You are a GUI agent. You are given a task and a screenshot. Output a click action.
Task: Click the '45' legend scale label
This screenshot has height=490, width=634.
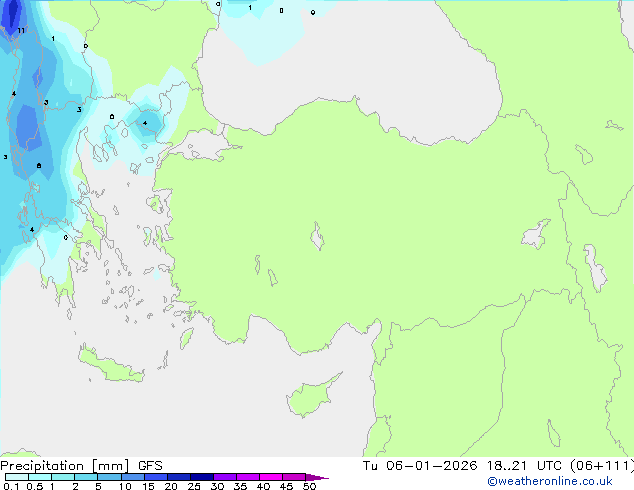pyautogui.click(x=286, y=486)
